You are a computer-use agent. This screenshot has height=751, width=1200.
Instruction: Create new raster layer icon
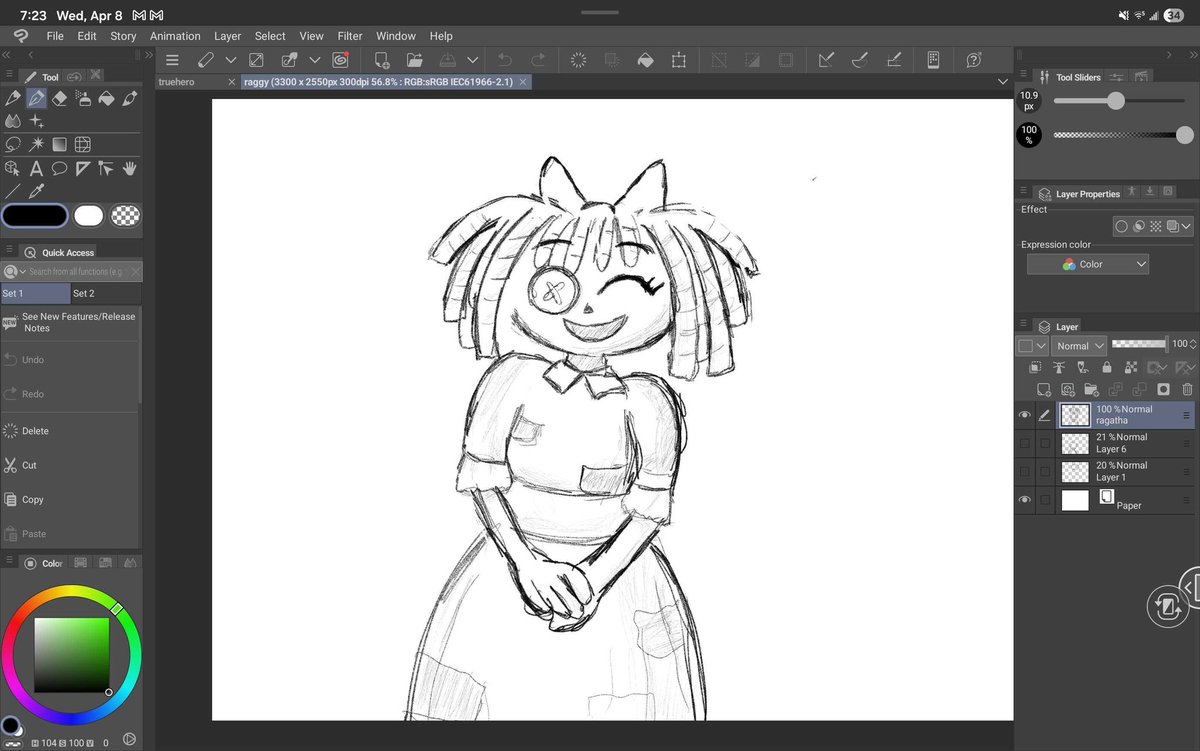[1044, 389]
